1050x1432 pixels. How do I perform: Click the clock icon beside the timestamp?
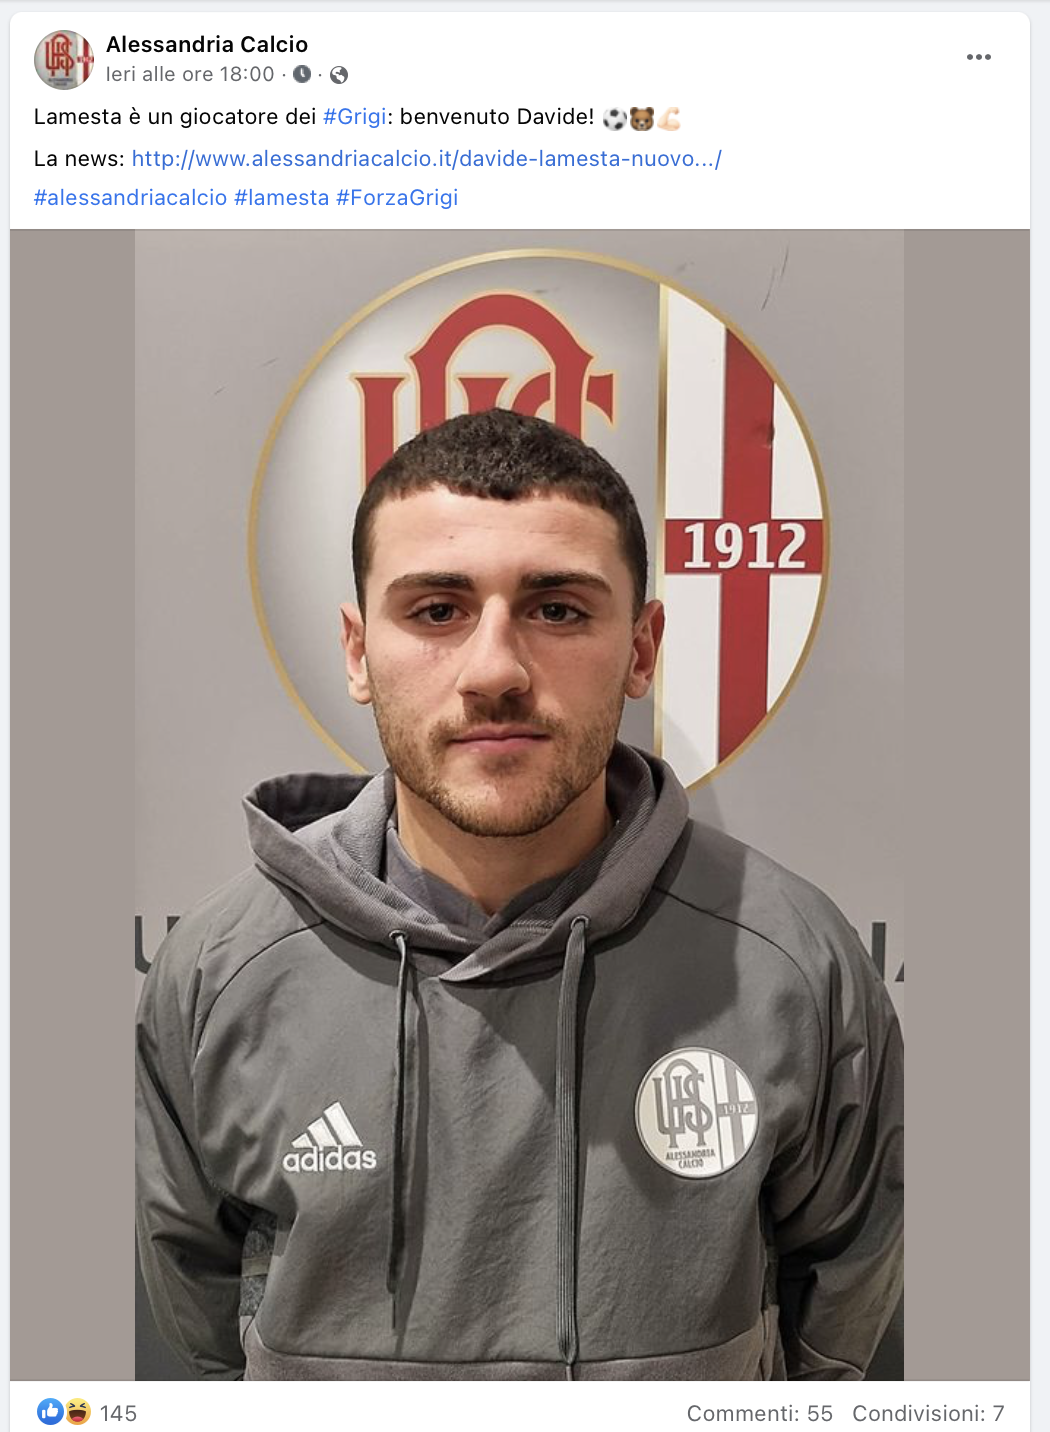(302, 74)
